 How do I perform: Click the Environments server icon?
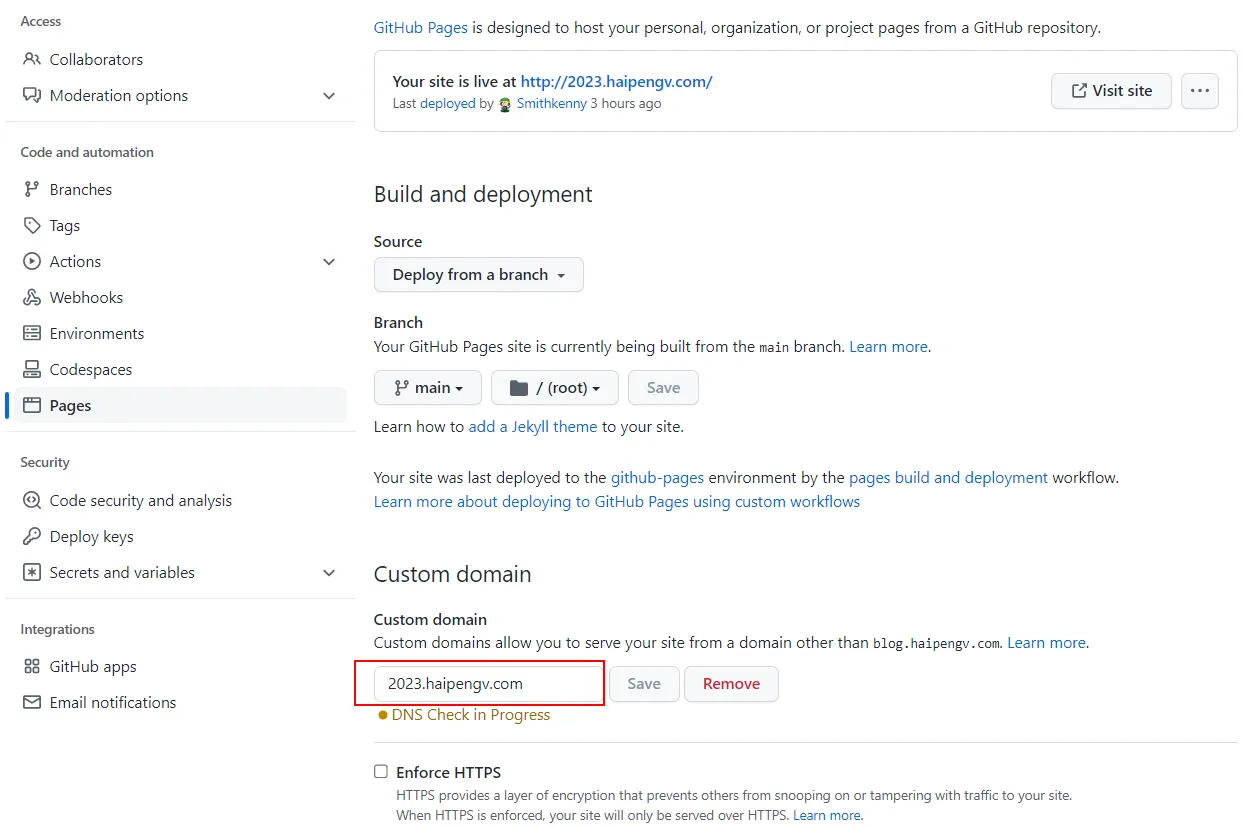tap(32, 333)
